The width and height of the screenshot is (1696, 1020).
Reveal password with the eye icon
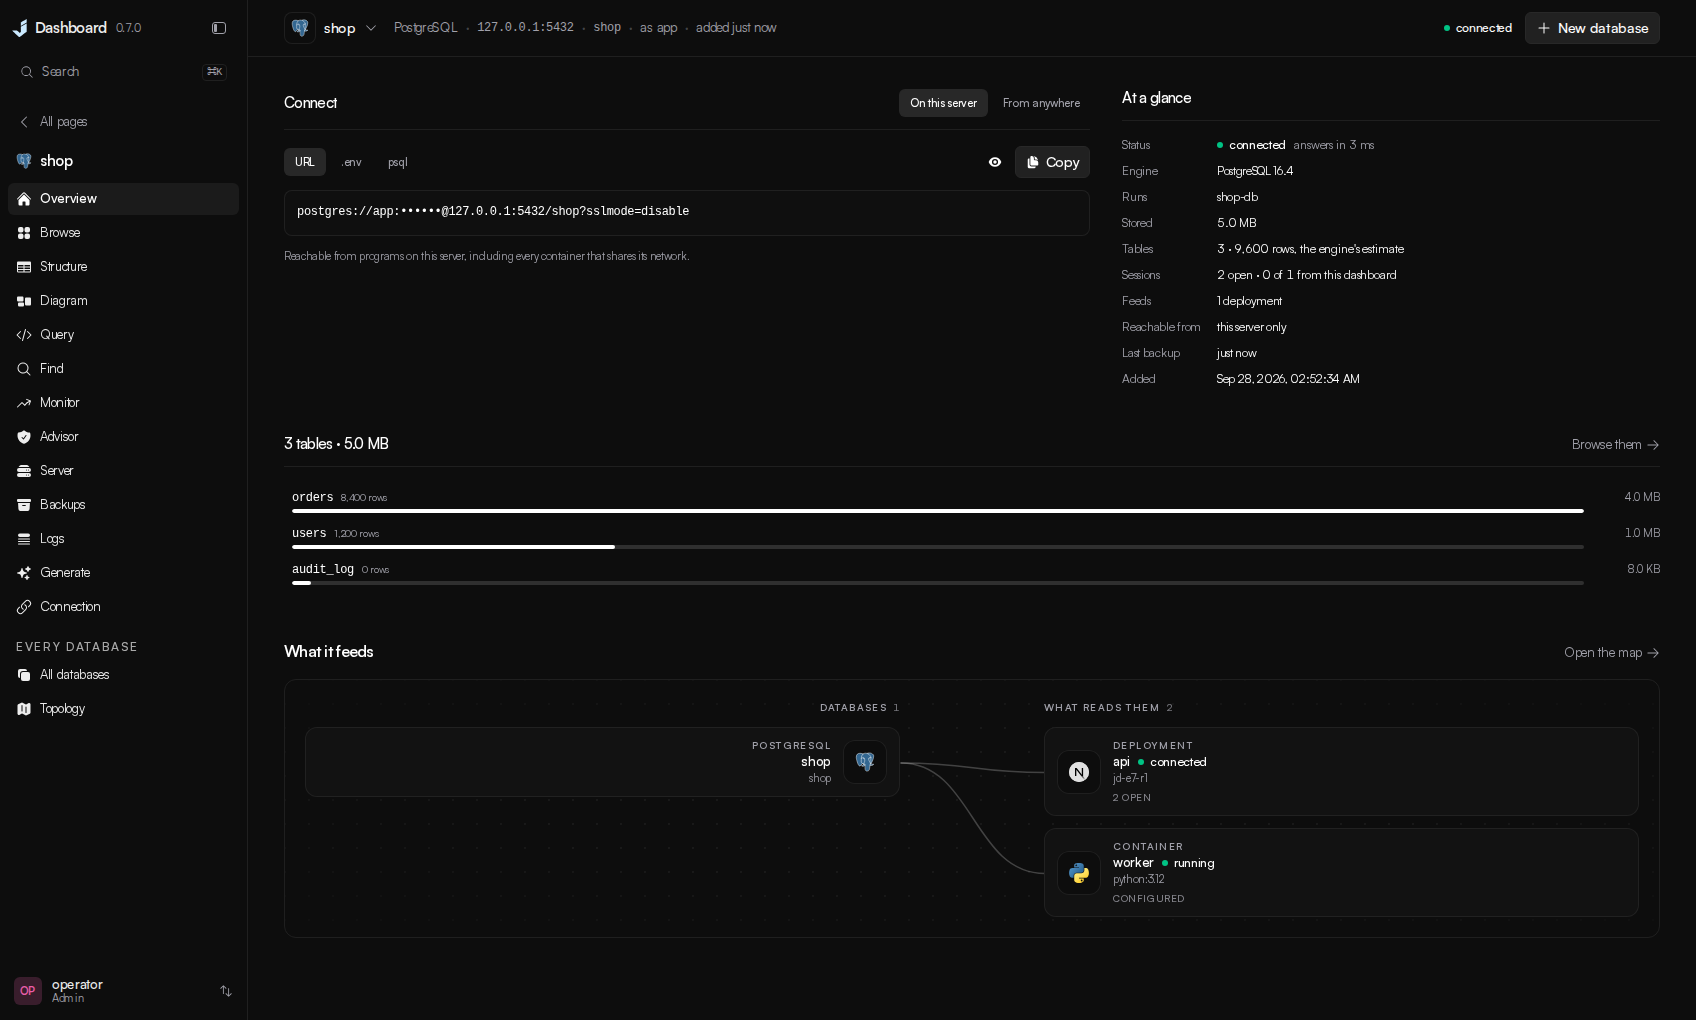pyautogui.click(x=995, y=162)
